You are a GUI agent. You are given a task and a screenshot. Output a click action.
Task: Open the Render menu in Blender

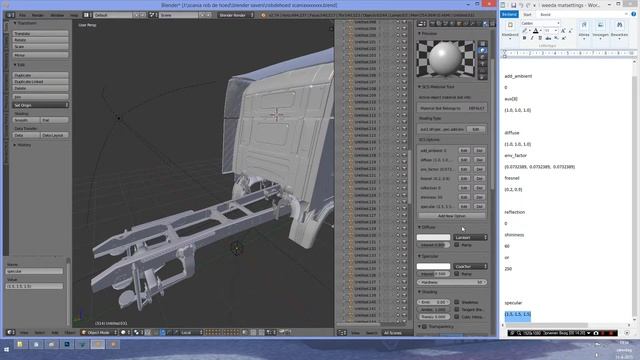pos(38,15)
